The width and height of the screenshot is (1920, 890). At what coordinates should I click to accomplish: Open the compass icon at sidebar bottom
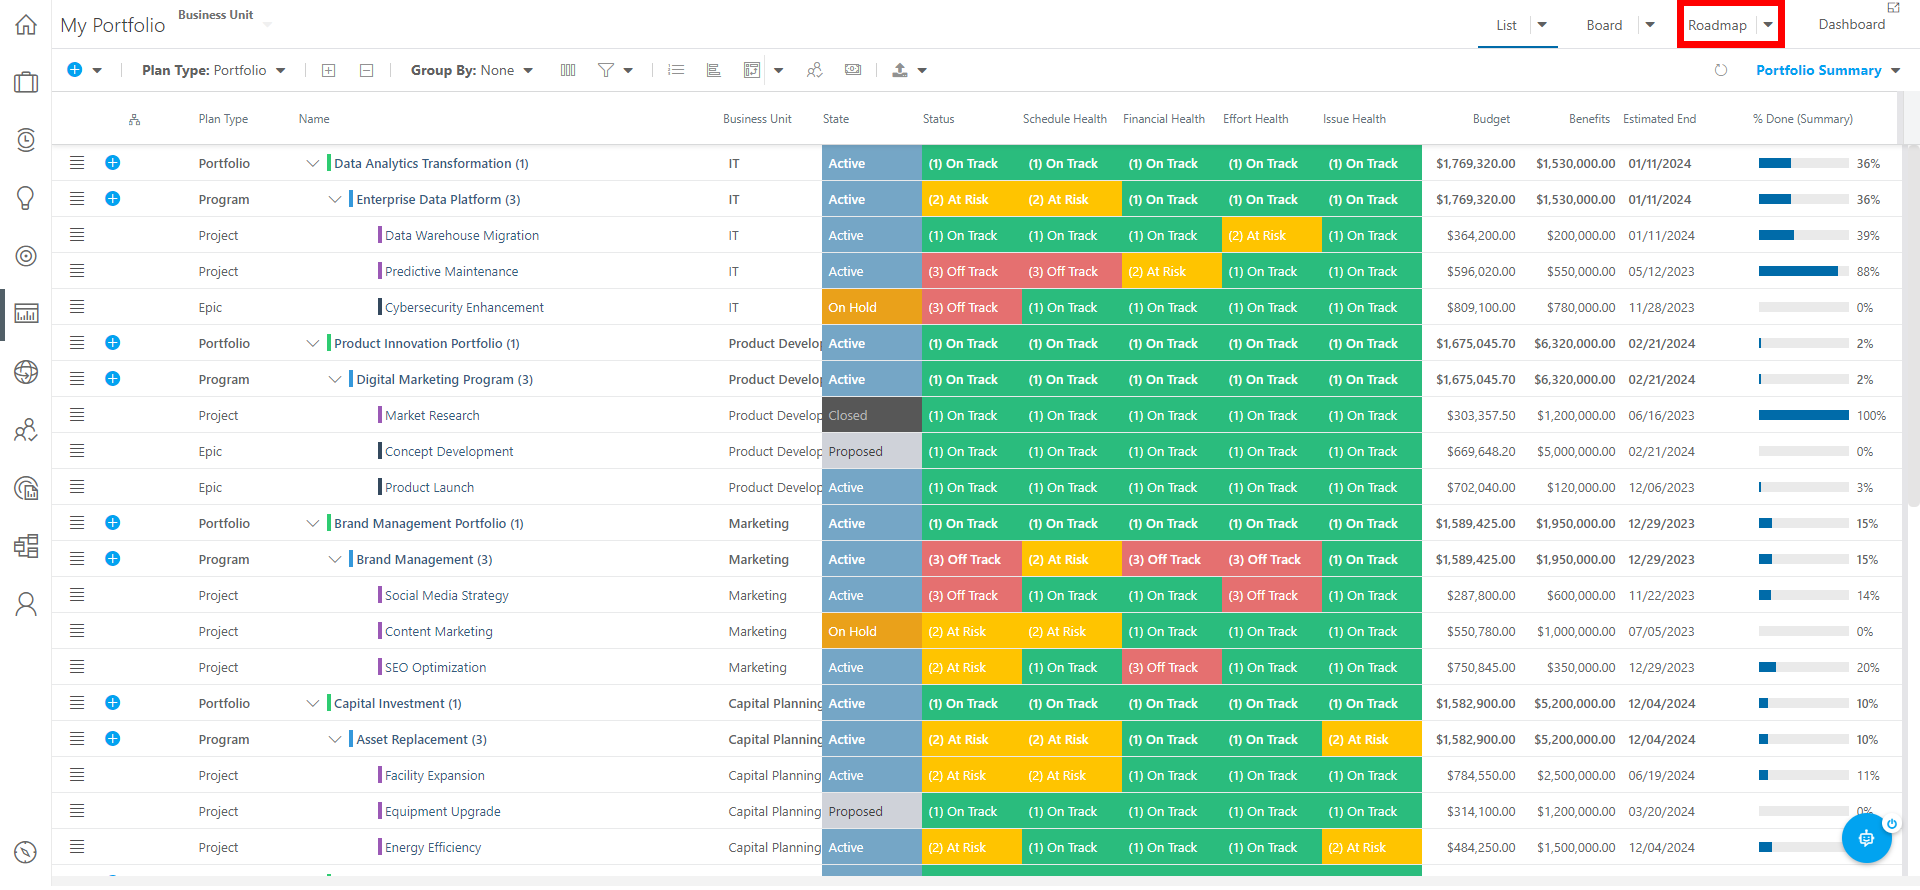[x=26, y=852]
